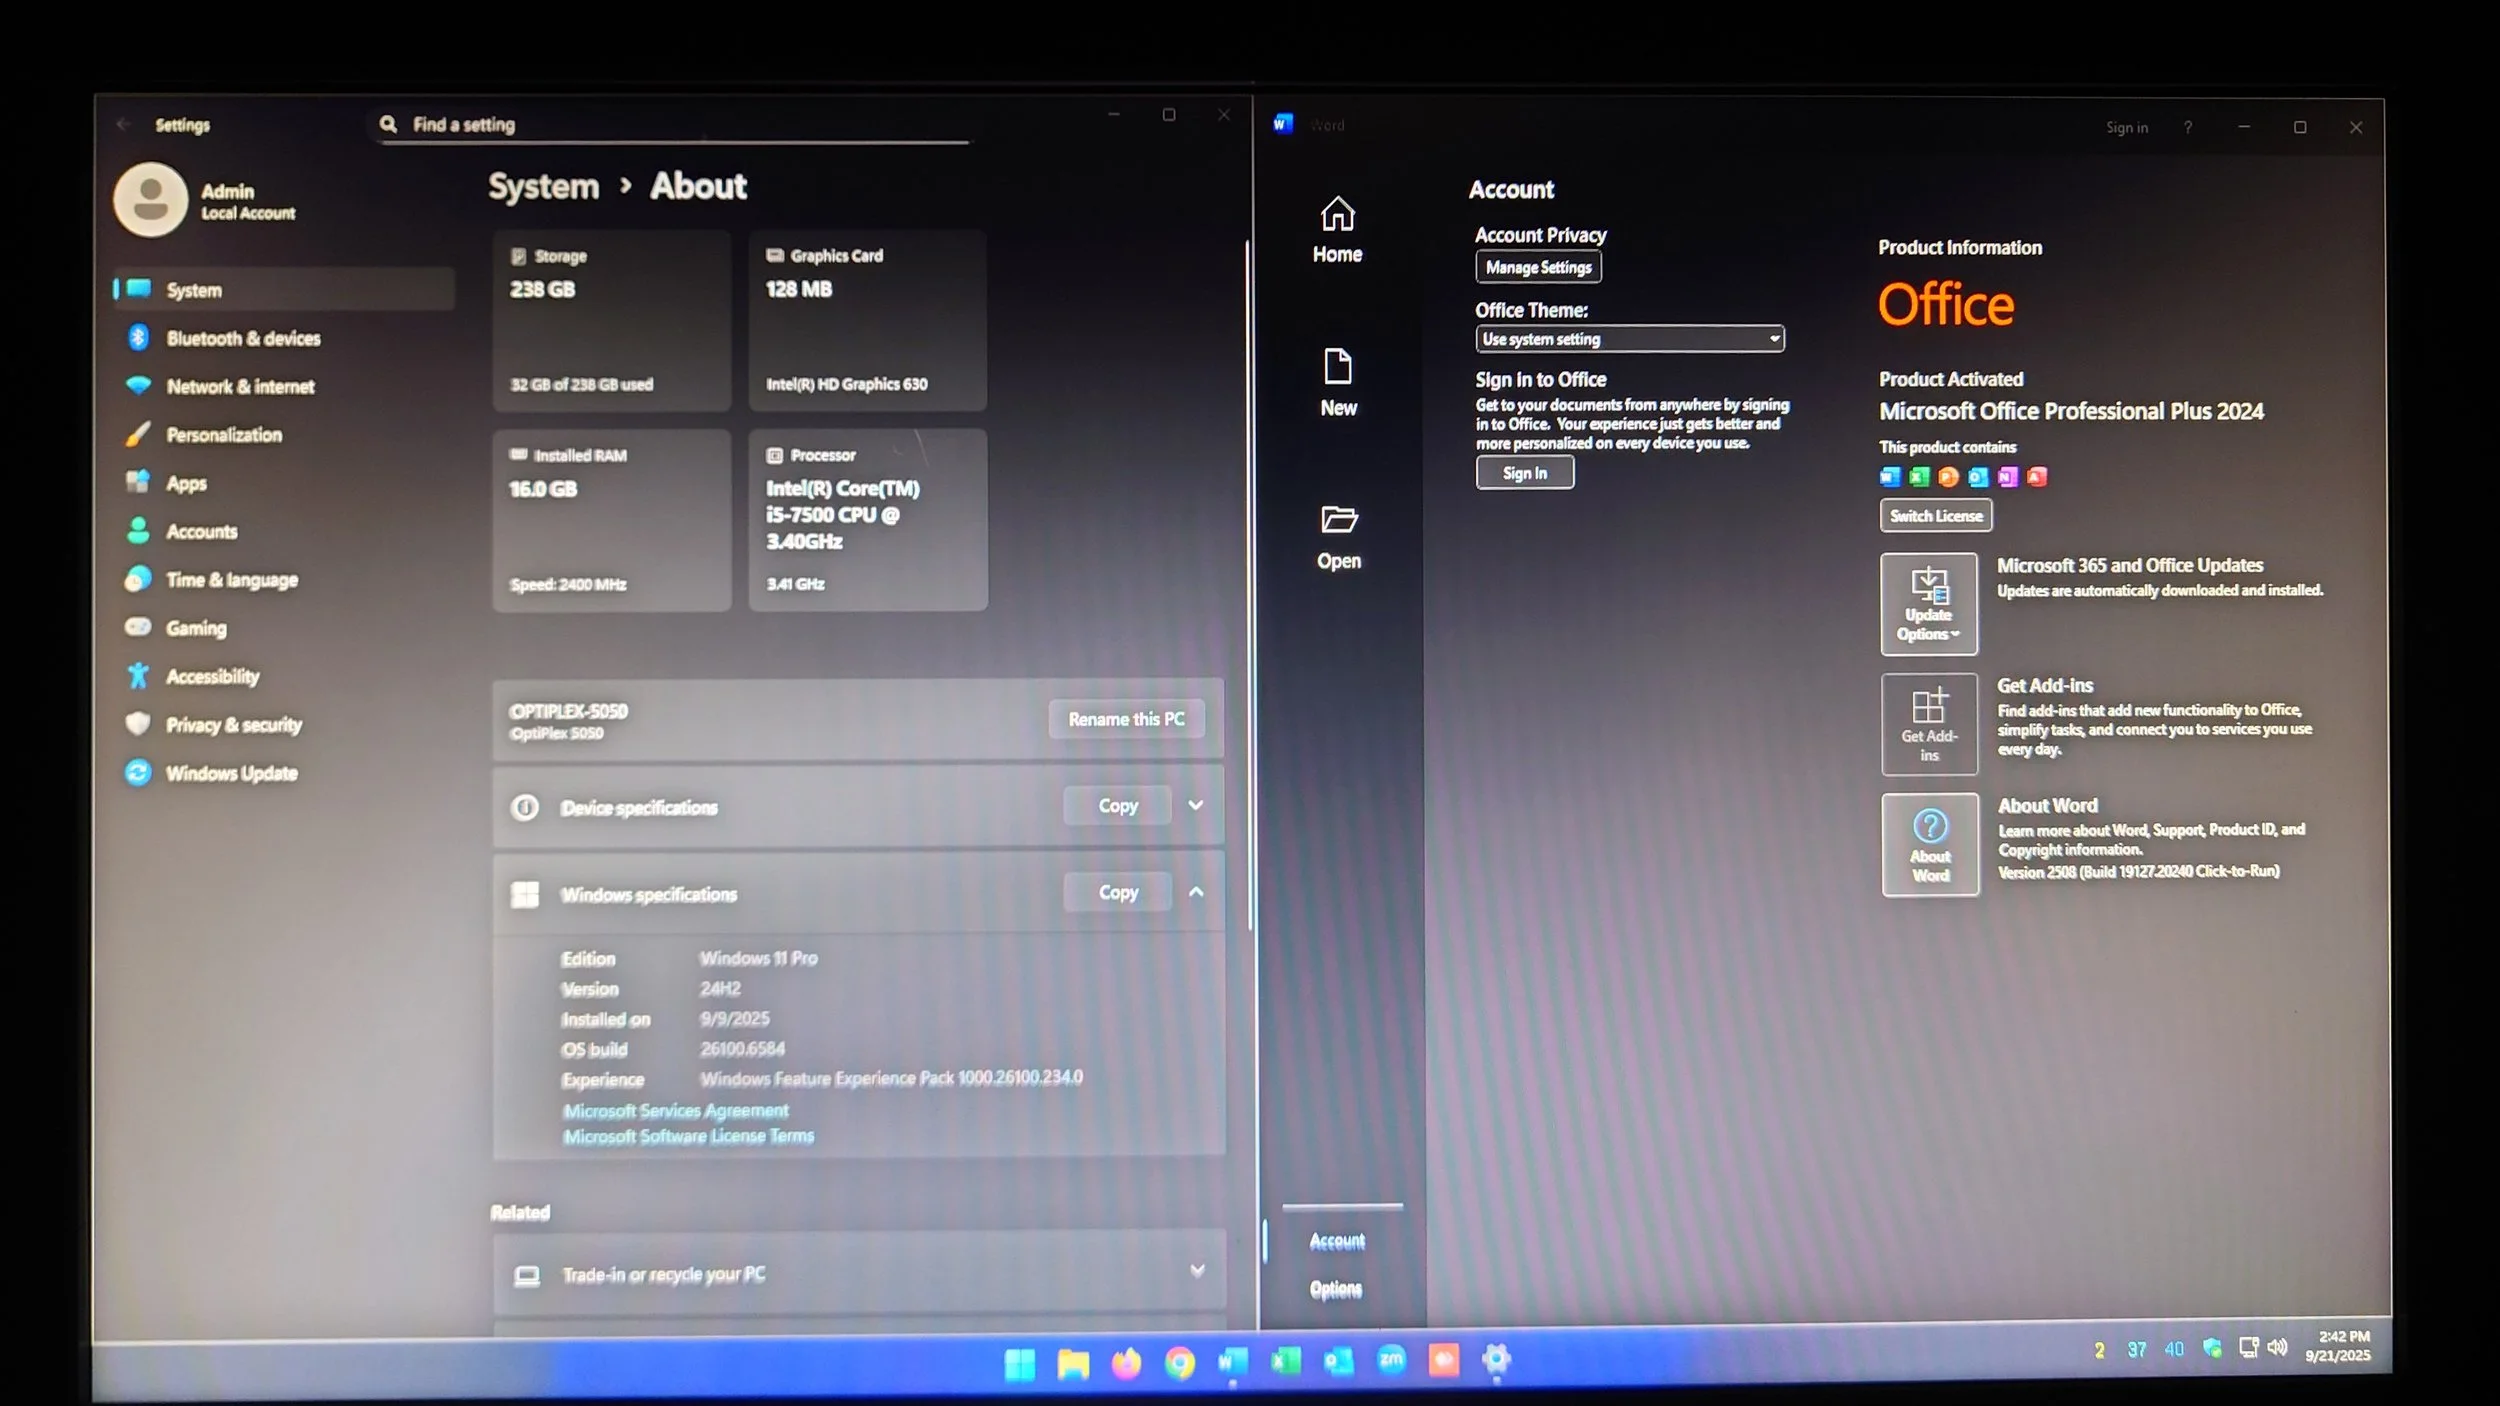Select Windows Update in Settings sidebar
Image resolution: width=2500 pixels, height=1406 pixels.
click(x=231, y=773)
